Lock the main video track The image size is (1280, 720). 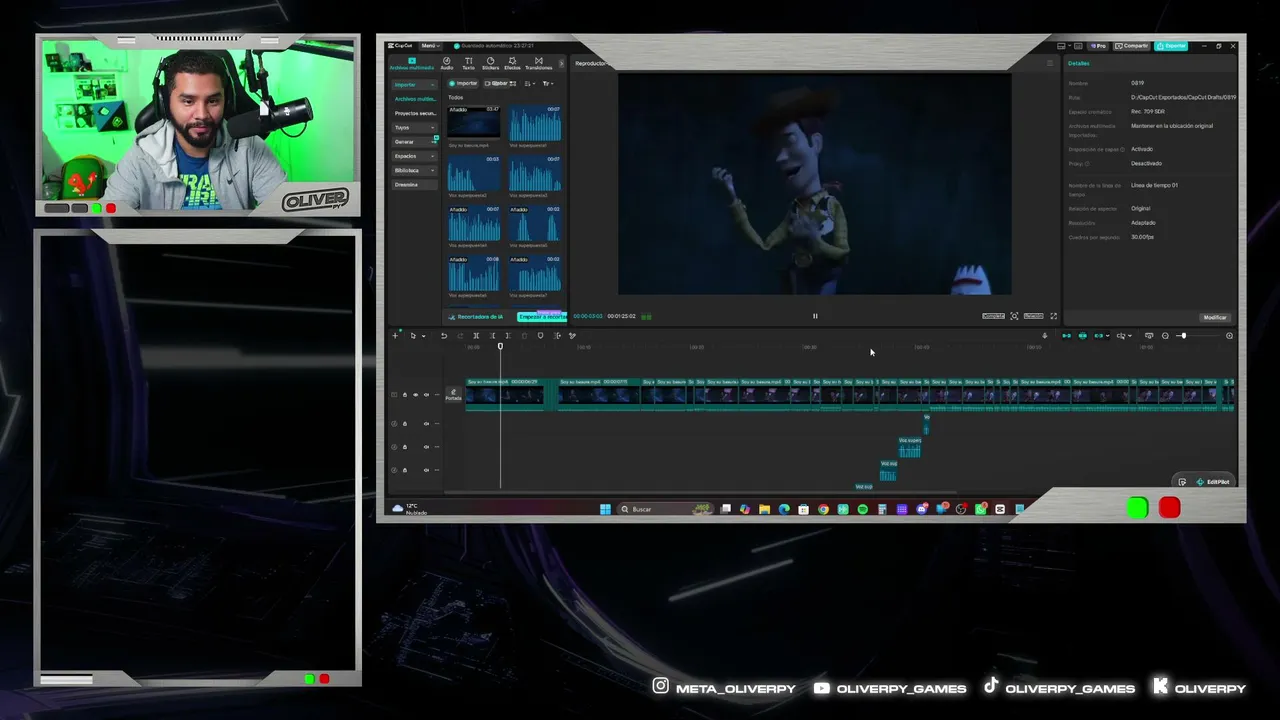[405, 395]
